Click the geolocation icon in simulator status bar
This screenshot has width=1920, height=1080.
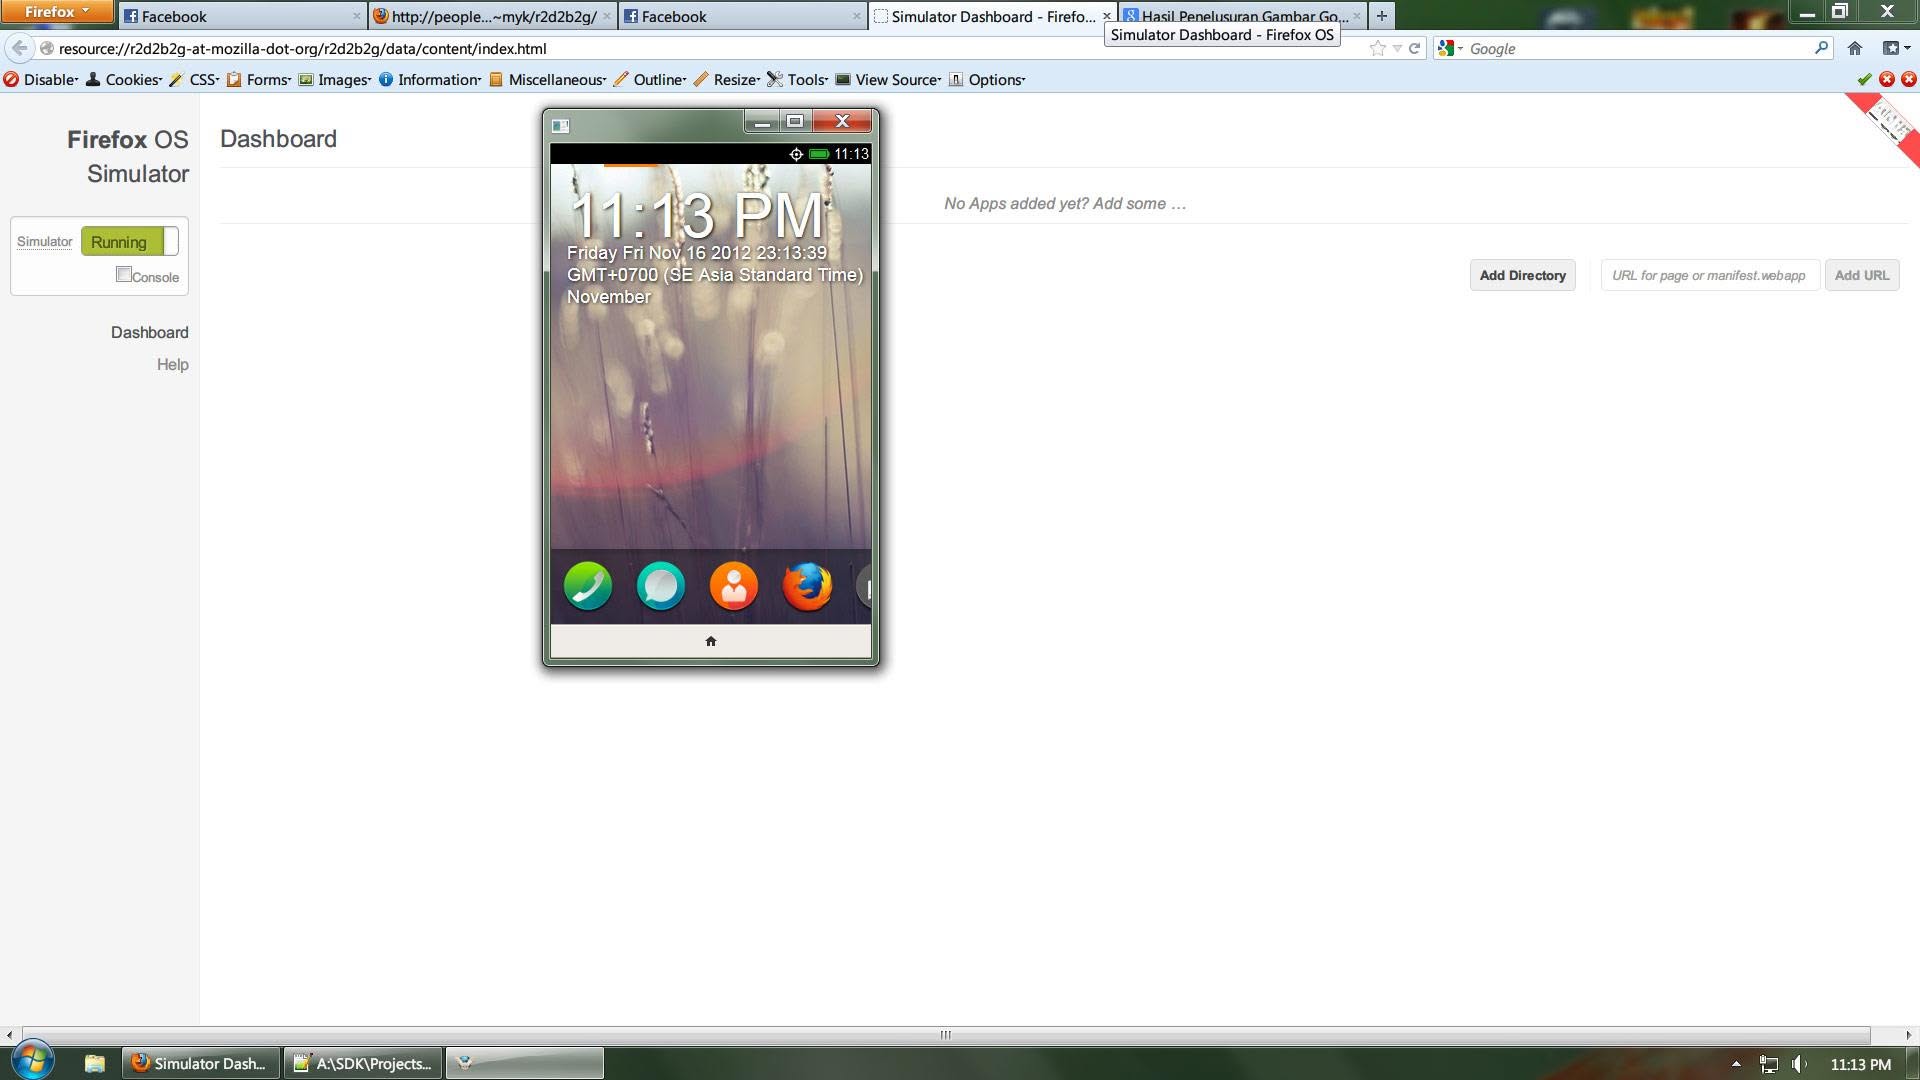point(796,154)
